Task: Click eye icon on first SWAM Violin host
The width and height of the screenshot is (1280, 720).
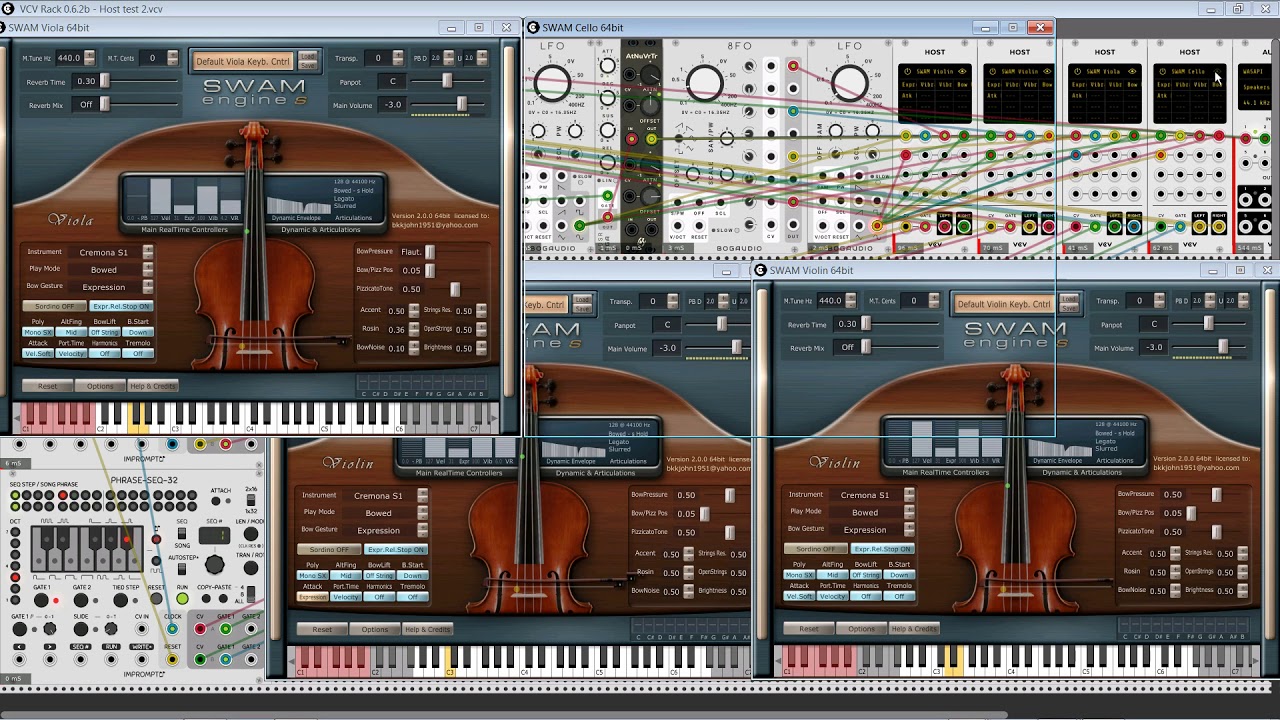Action: point(963,72)
